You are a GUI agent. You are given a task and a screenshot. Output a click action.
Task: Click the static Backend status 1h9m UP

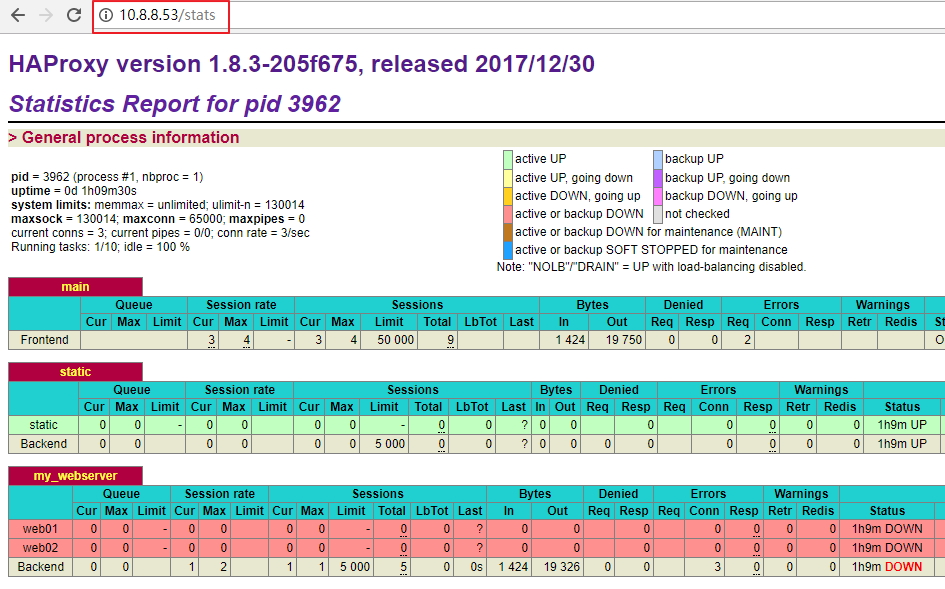point(902,444)
